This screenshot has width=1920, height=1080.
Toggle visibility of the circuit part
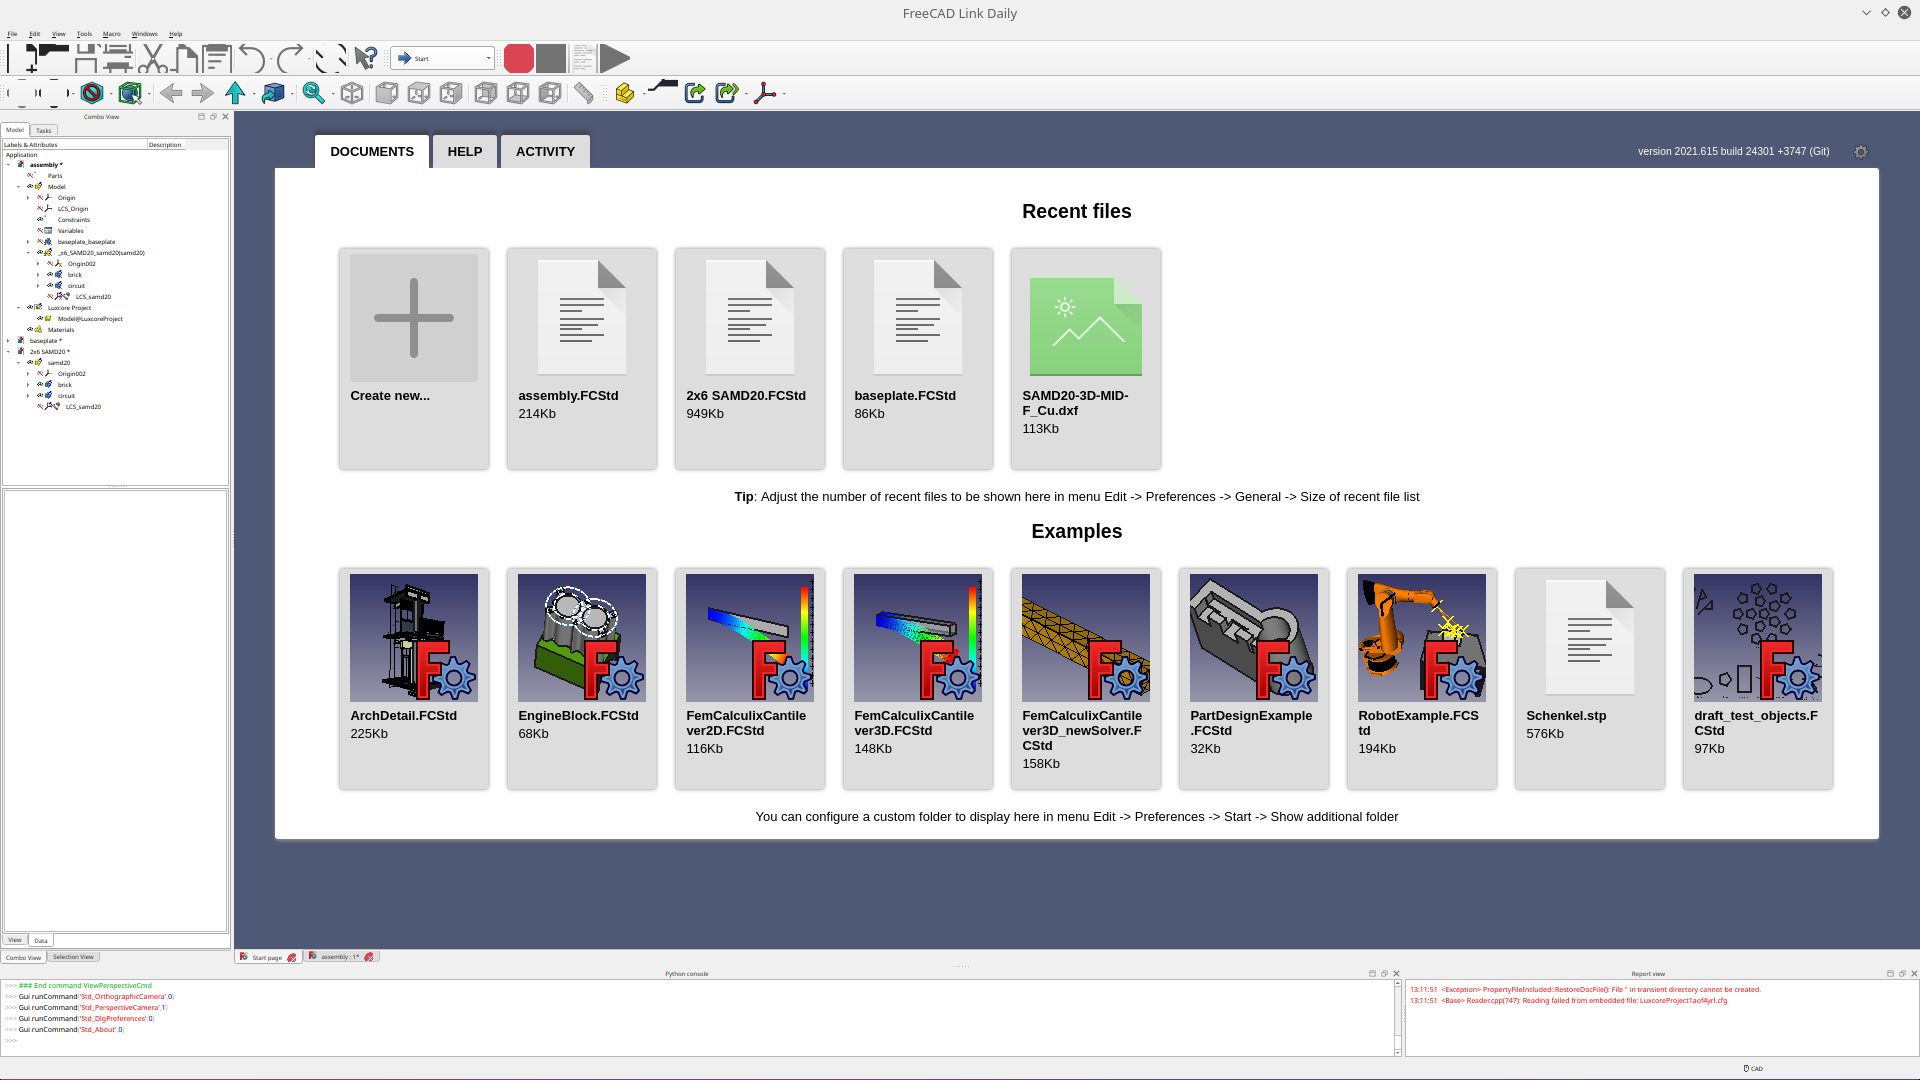tap(50, 285)
